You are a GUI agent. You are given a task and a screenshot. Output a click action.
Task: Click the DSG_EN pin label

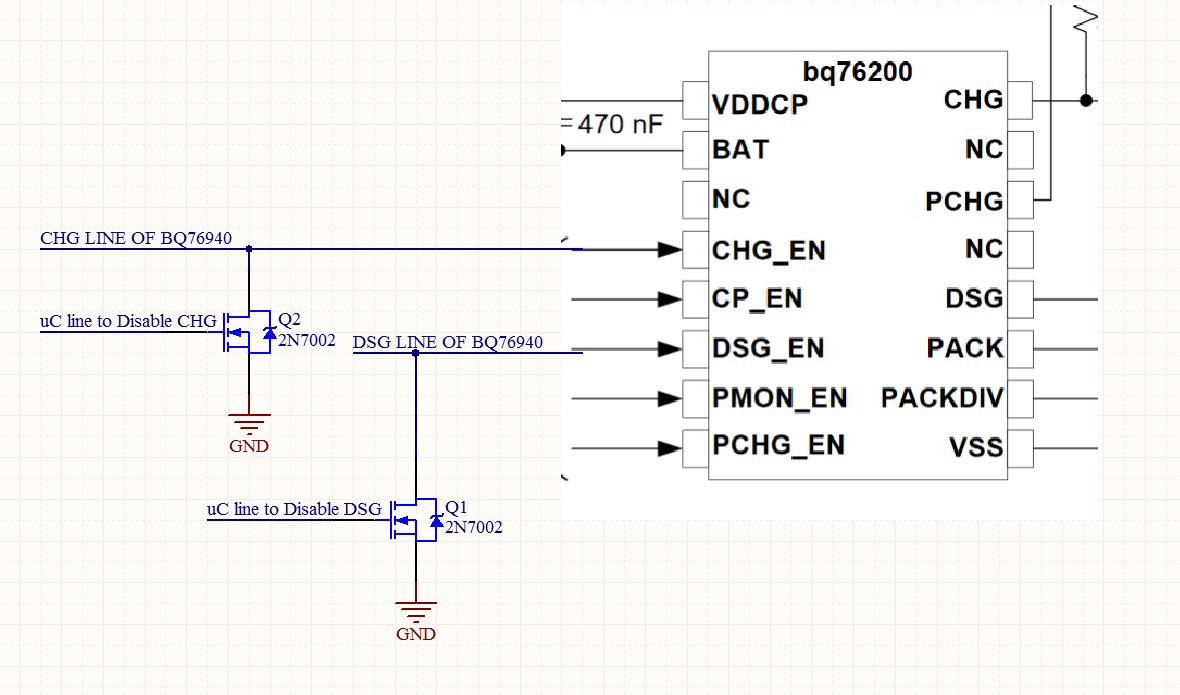point(768,348)
